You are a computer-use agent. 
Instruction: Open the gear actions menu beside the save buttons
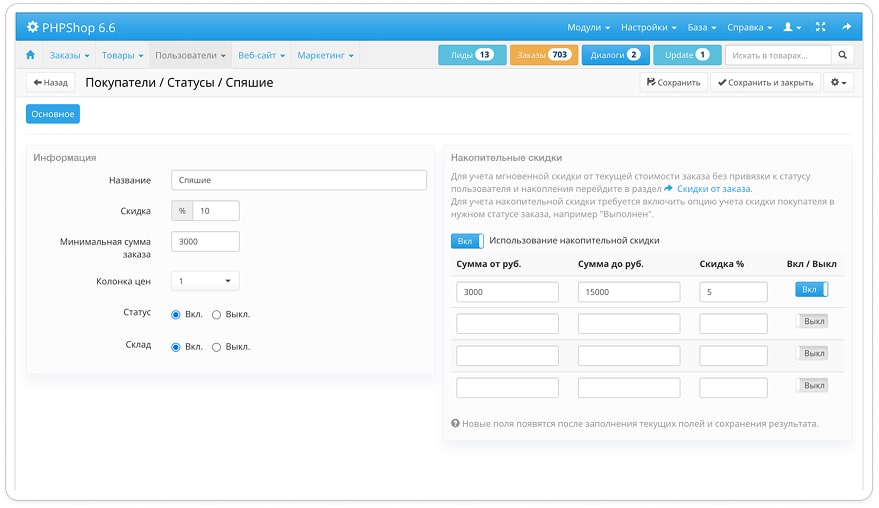[x=838, y=83]
